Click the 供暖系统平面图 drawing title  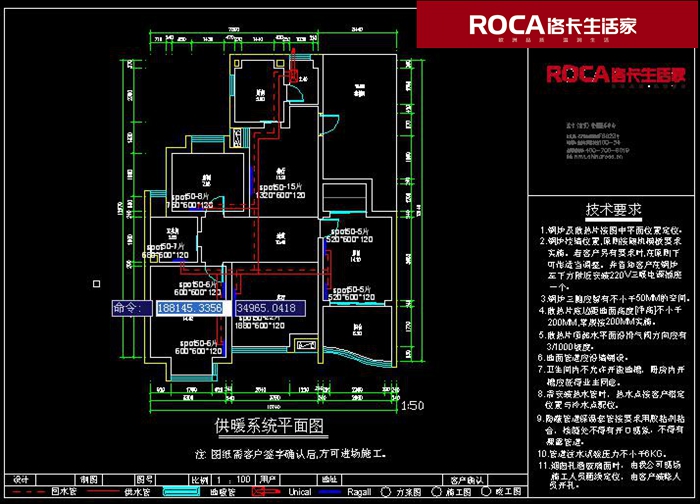tap(270, 425)
